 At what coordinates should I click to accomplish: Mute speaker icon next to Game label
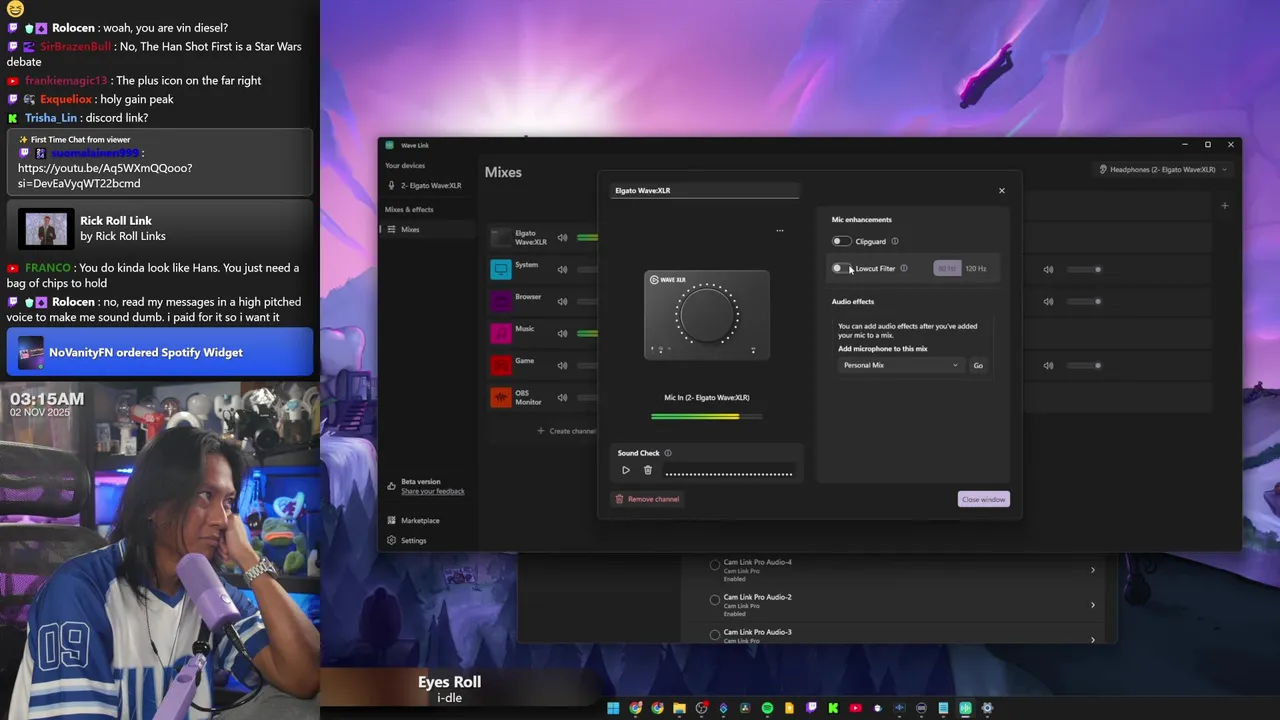[562, 365]
